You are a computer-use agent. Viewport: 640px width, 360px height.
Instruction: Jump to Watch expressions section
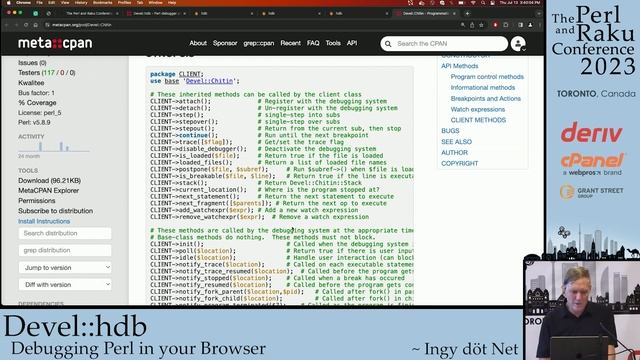pyautogui.click(x=478, y=109)
